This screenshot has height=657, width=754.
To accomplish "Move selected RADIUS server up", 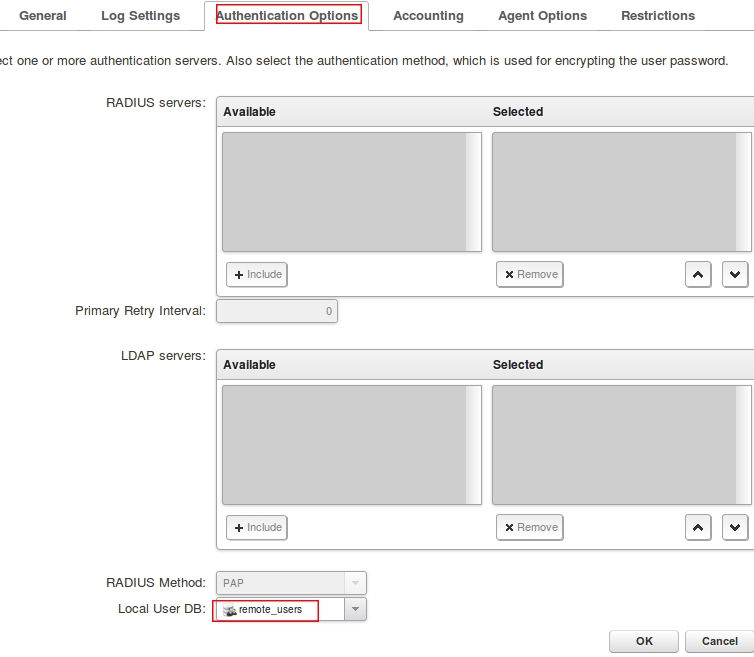I will coord(698,274).
